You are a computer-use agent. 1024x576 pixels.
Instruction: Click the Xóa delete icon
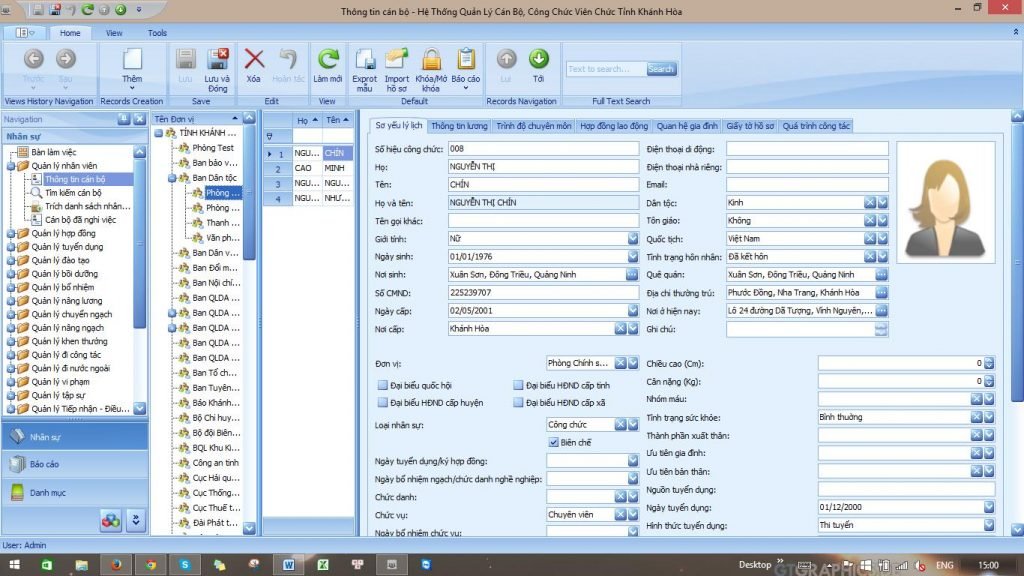click(x=254, y=60)
